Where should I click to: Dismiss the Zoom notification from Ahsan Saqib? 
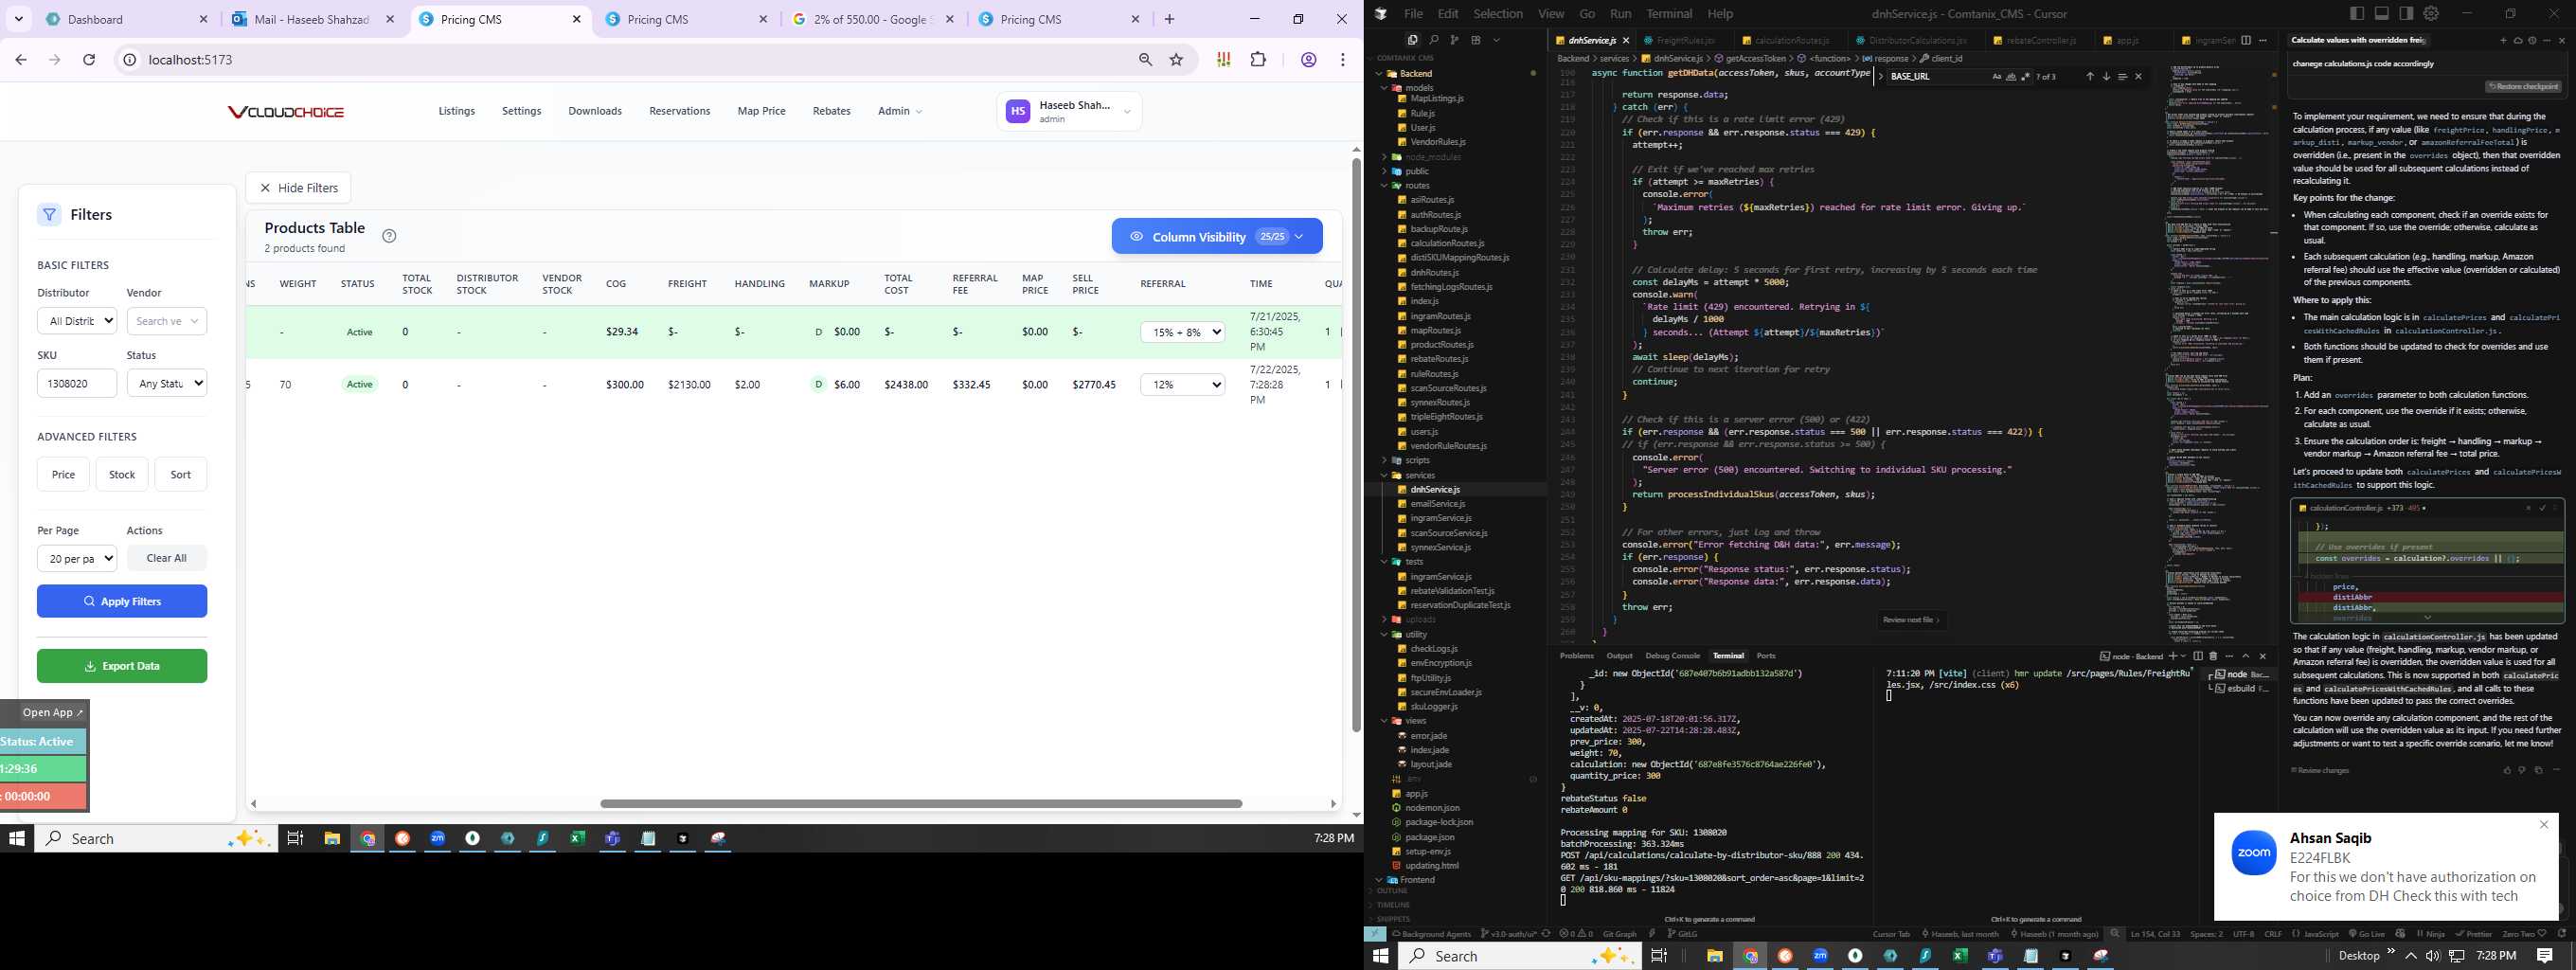click(2544, 825)
